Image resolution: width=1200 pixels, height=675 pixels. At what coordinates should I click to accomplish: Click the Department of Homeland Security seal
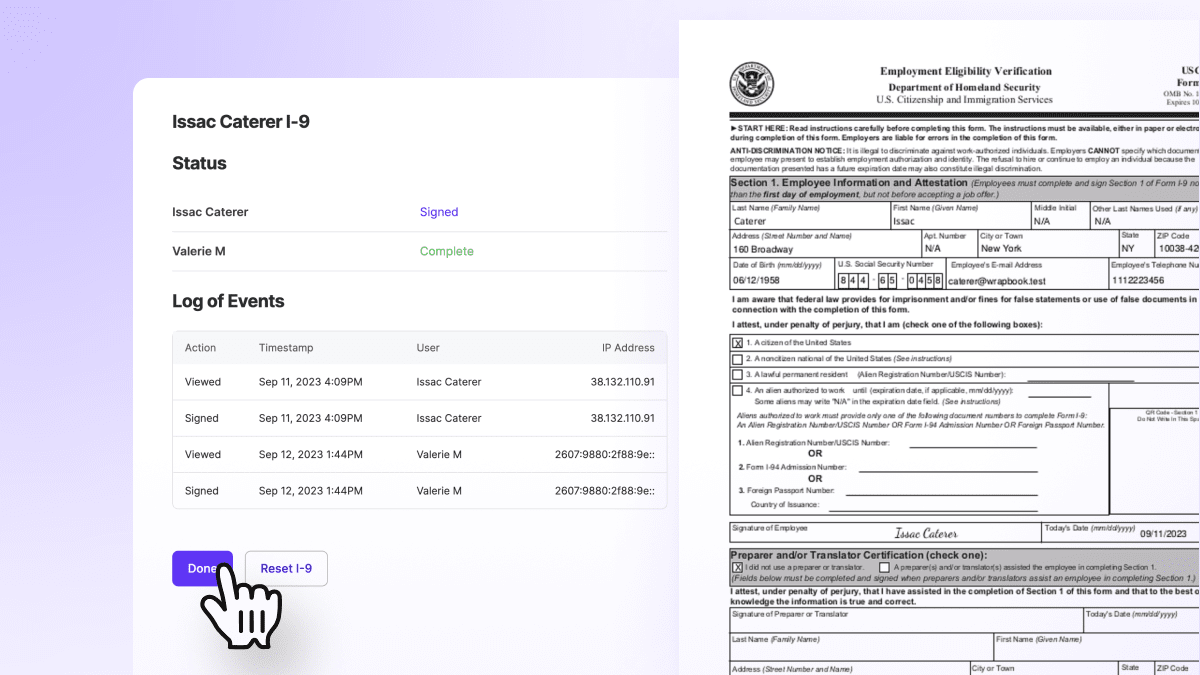click(x=750, y=84)
